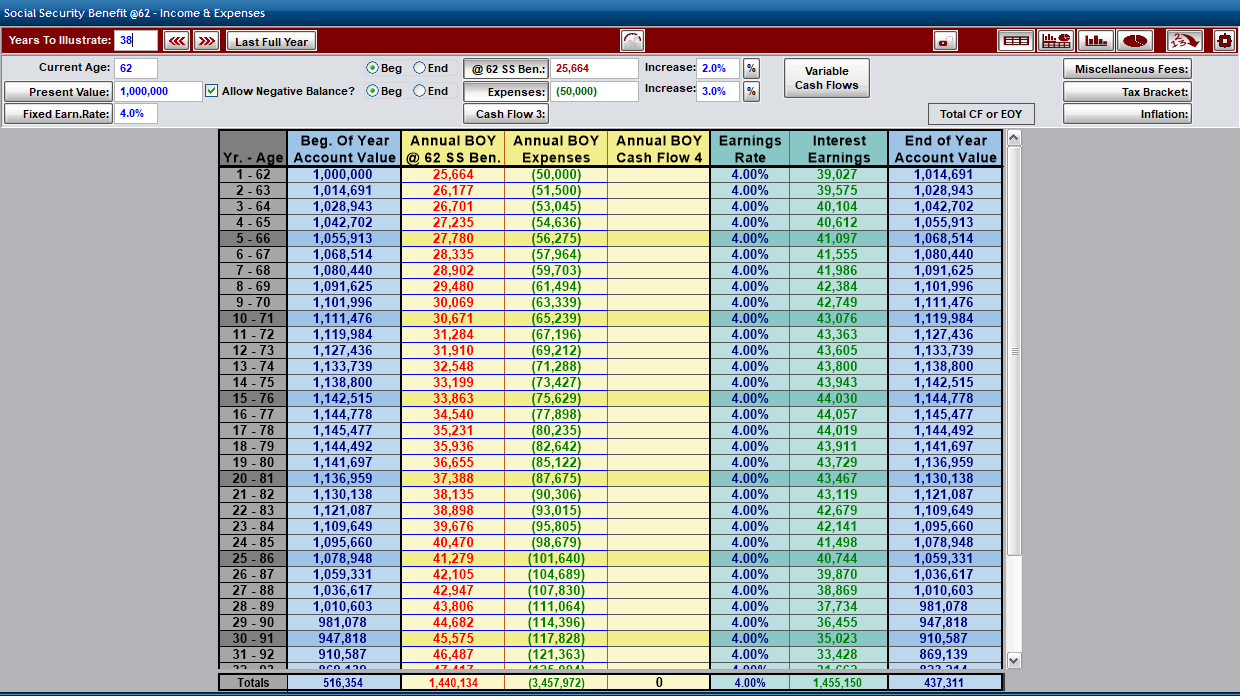The width and height of the screenshot is (1240, 696).
Task: Toggle Allow Negative Balance checkbox
Action: 211,91
